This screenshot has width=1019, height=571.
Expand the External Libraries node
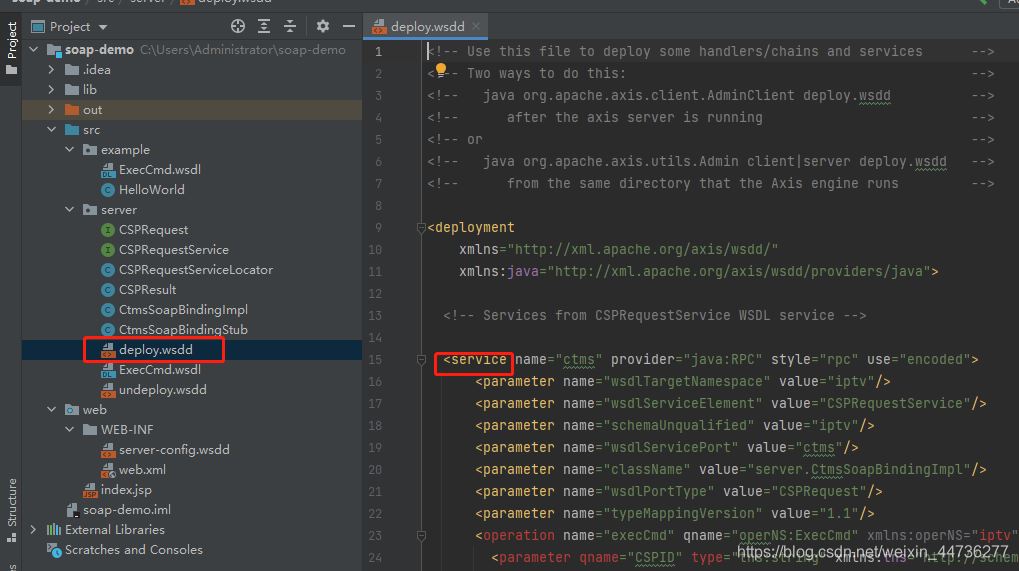(34, 530)
